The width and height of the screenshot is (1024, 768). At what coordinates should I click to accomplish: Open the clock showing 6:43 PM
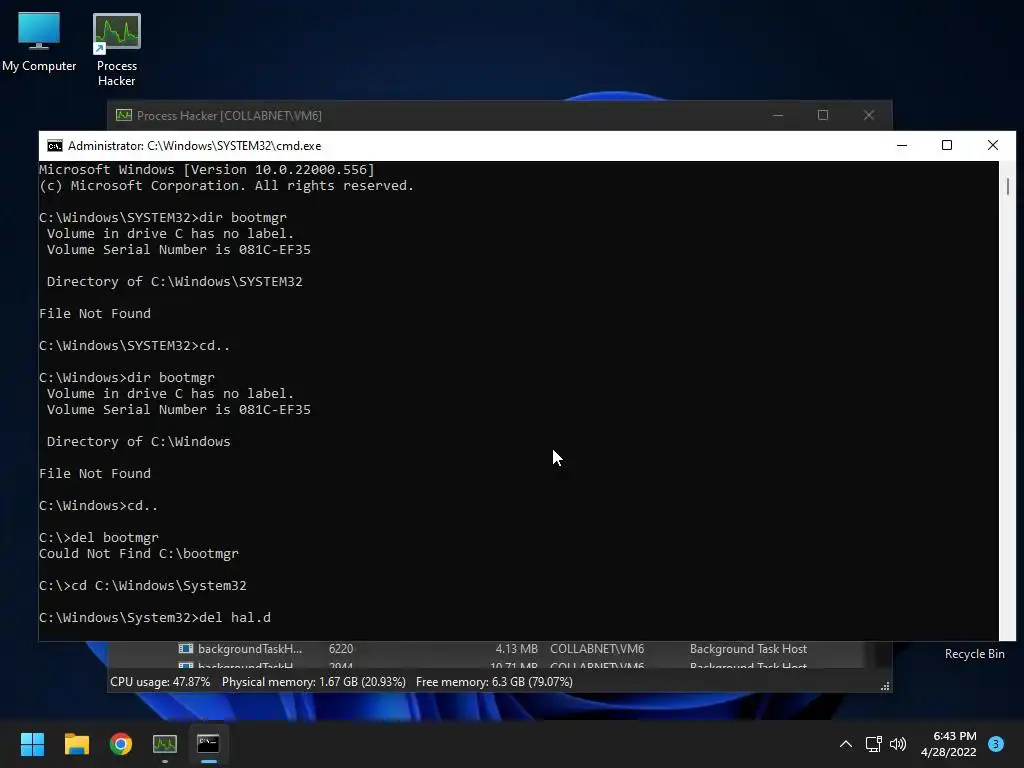coord(948,744)
